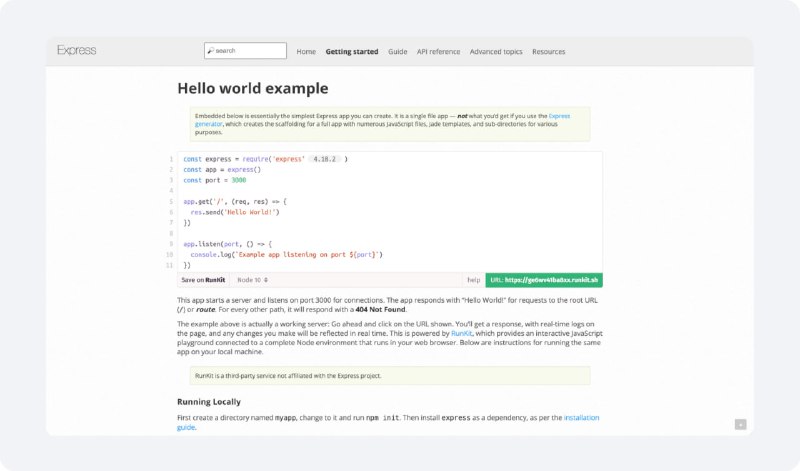Screen dimensions: 800x471
Task: Click Save on RunKit button
Action: 203,280
